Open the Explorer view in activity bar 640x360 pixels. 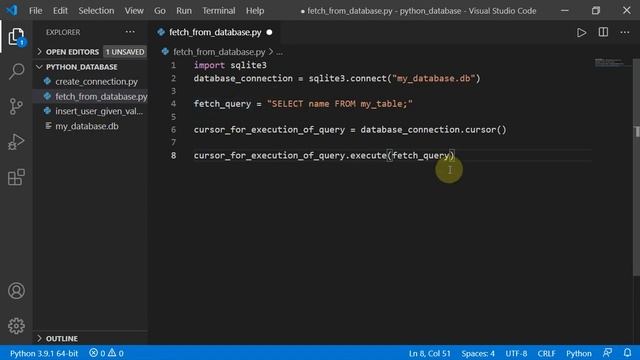click(x=16, y=37)
